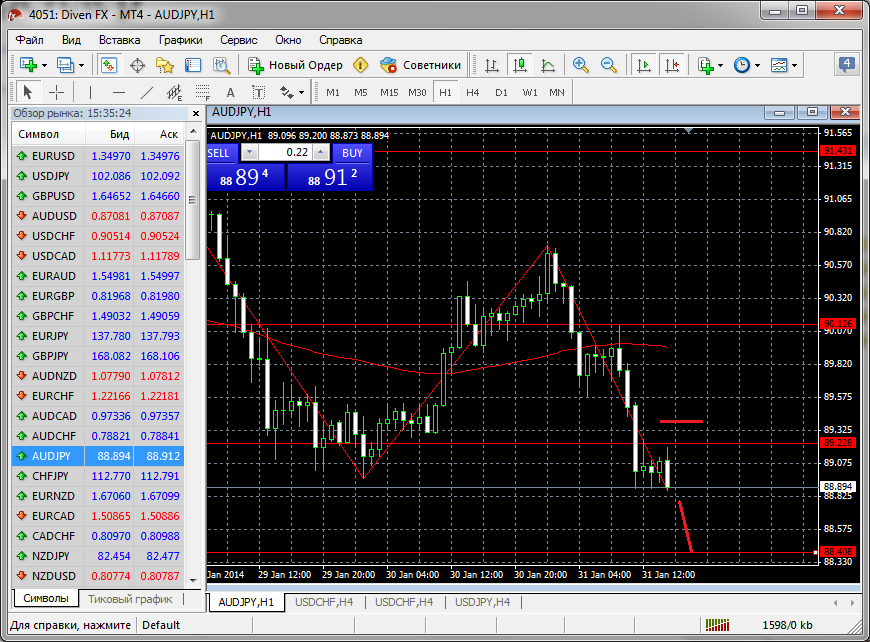Select the Cursor arrow tool
Viewport: 870px width, 642px height.
(28, 92)
